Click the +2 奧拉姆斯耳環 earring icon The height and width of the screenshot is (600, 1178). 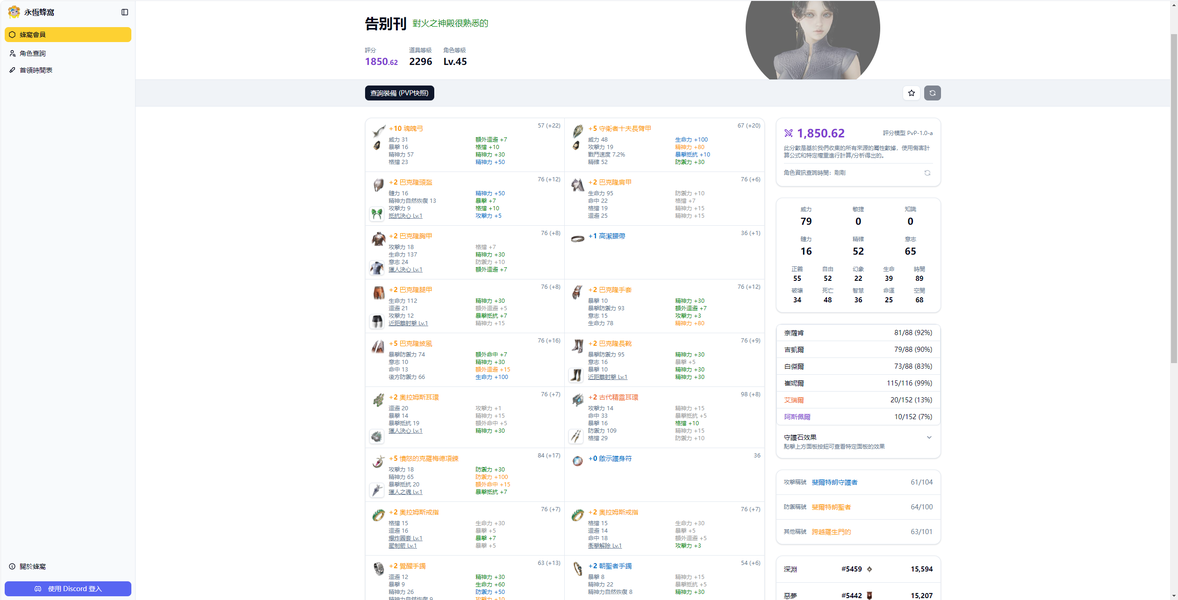(x=378, y=400)
